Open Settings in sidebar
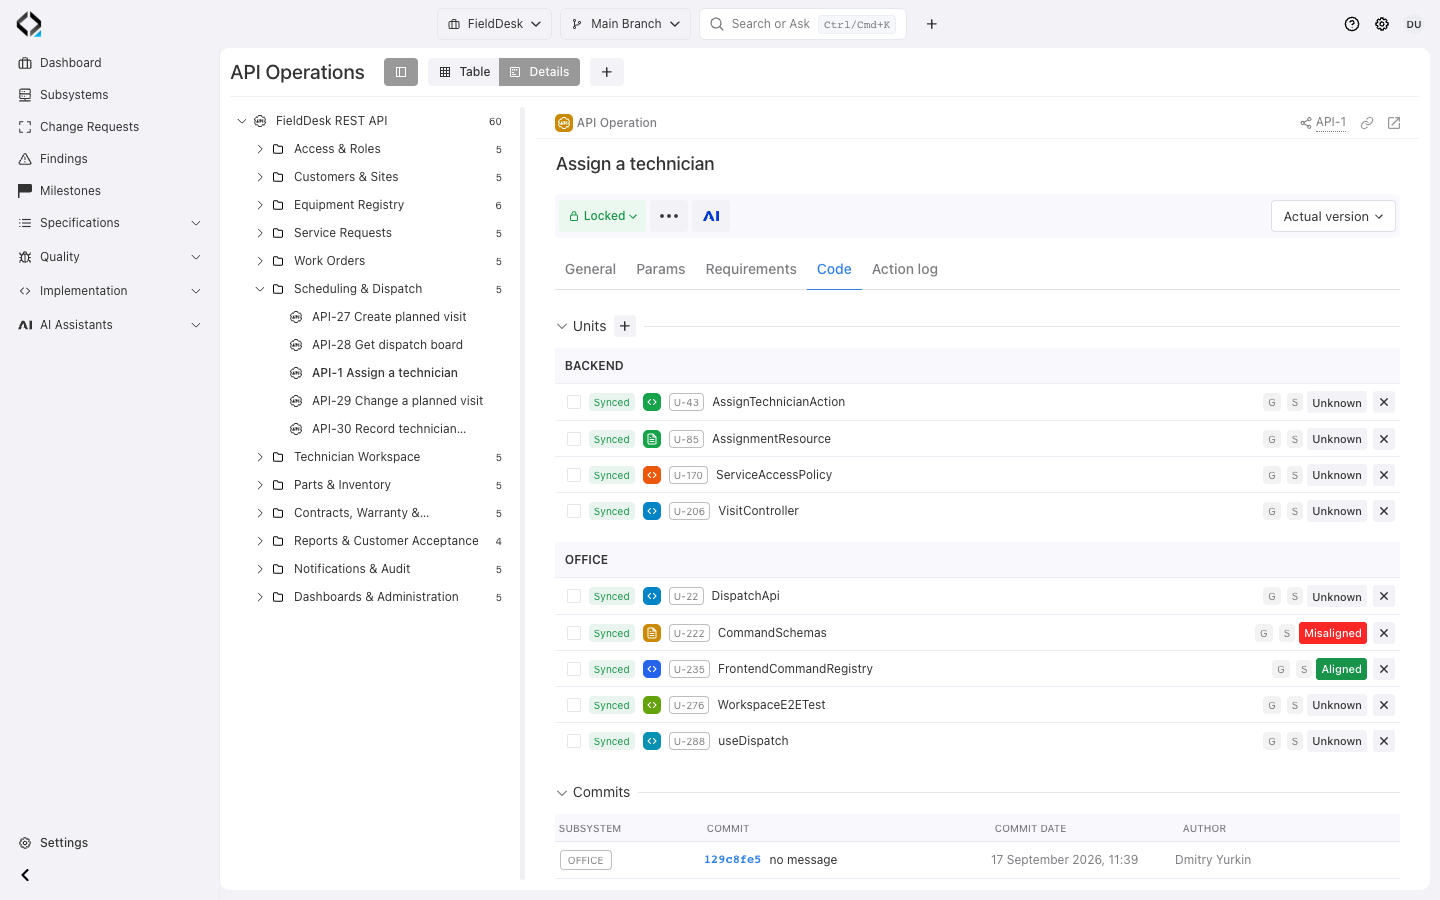 [x=64, y=843]
